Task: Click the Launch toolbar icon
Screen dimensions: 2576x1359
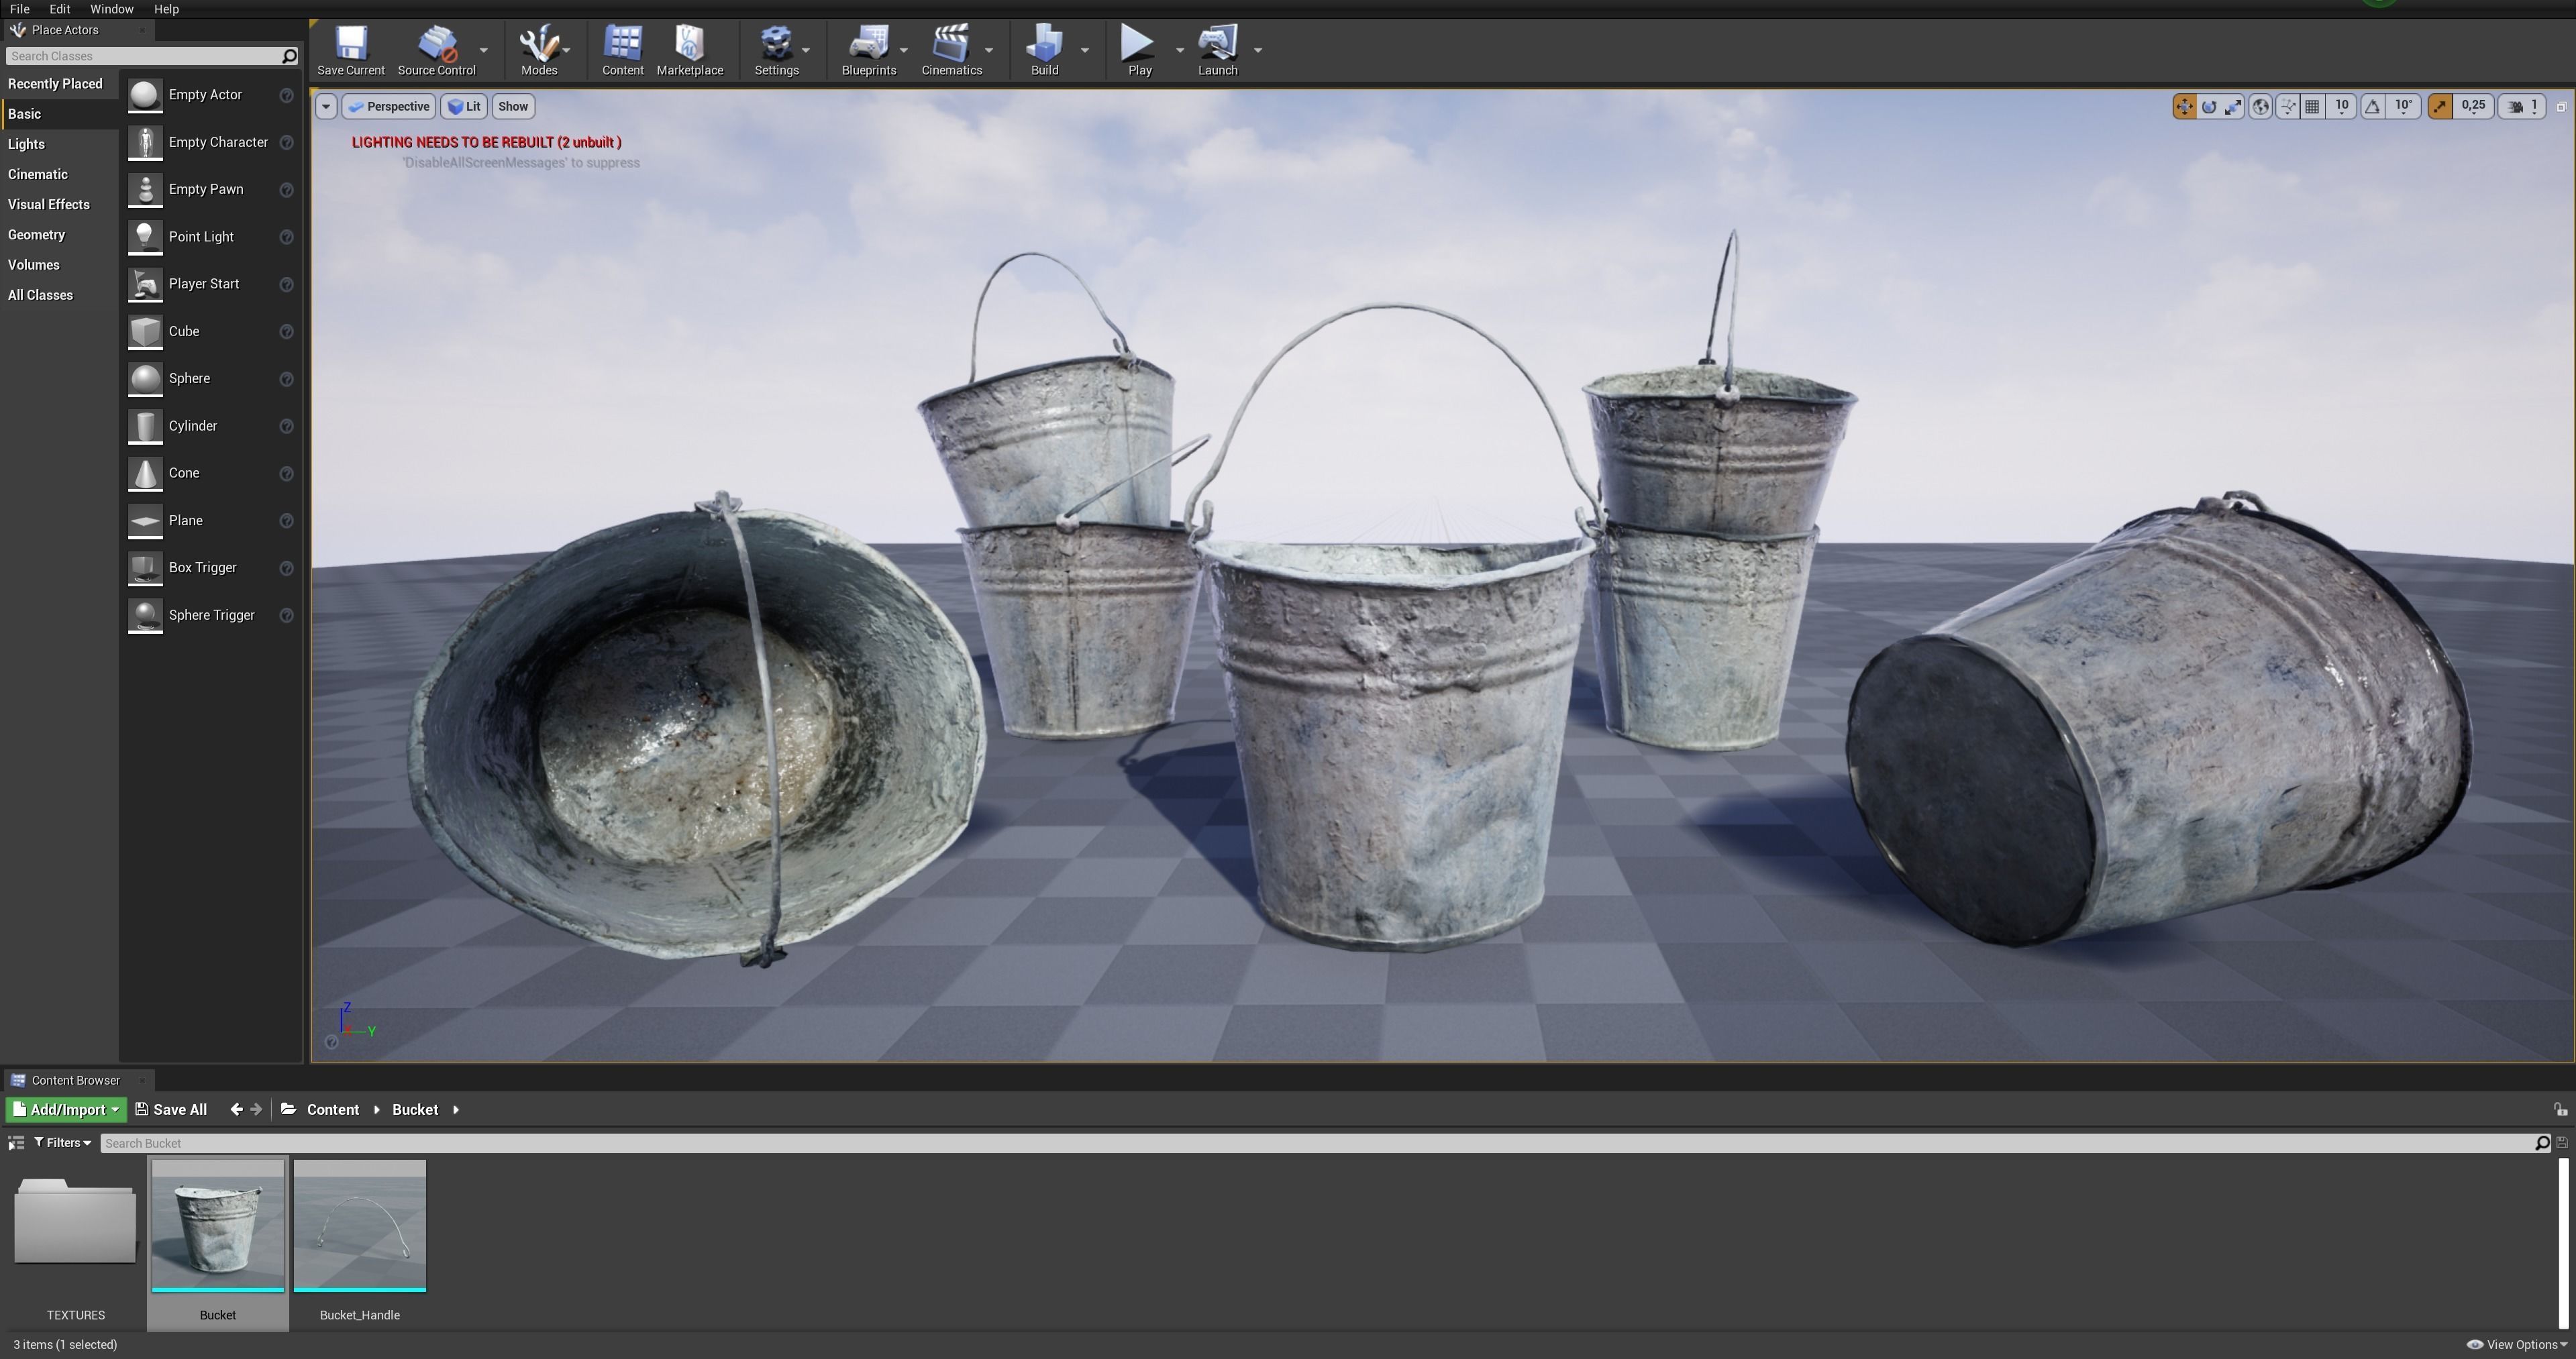Action: 1217,44
